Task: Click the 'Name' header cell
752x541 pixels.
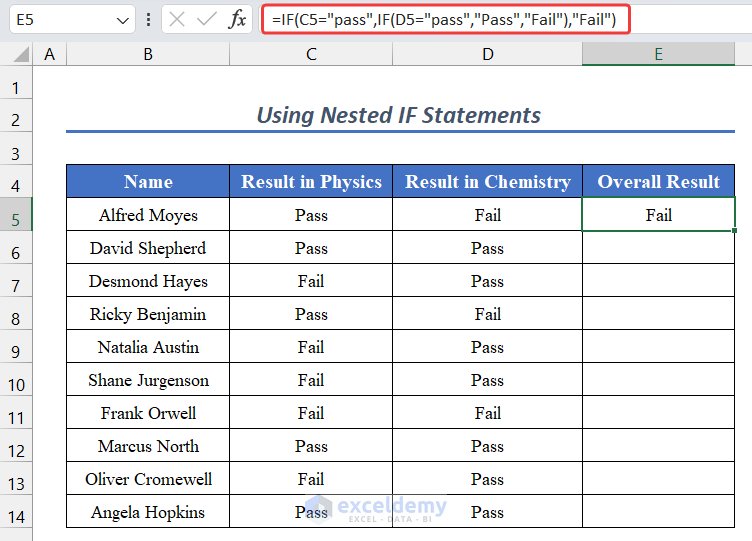Action: click(x=148, y=181)
